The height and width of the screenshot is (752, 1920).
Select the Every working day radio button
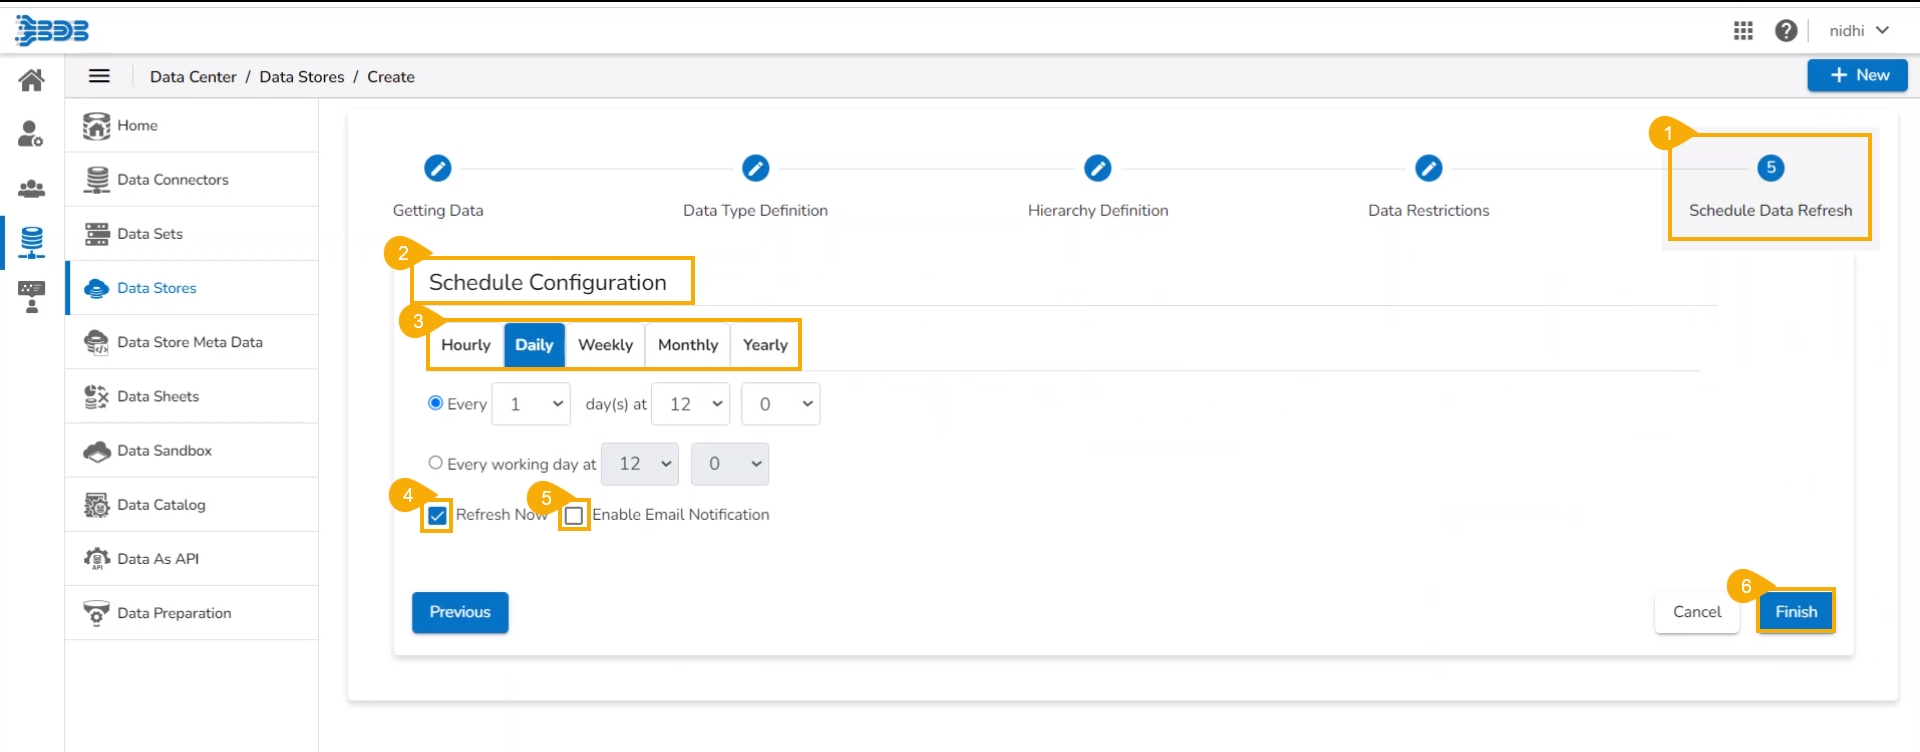coord(435,463)
